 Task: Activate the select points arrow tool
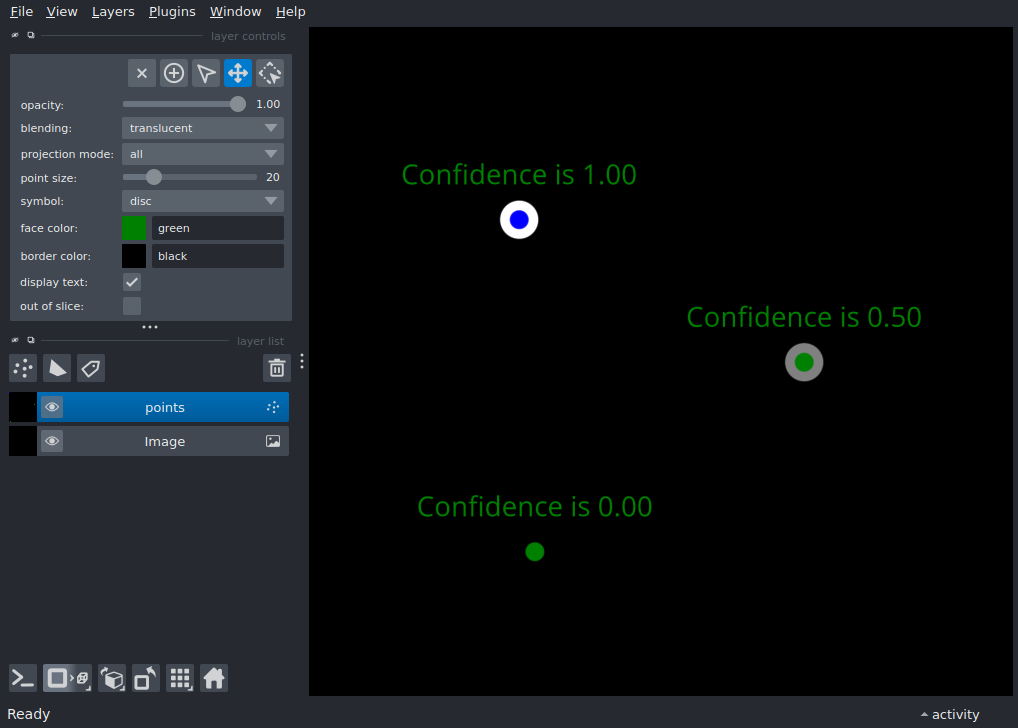(x=206, y=73)
